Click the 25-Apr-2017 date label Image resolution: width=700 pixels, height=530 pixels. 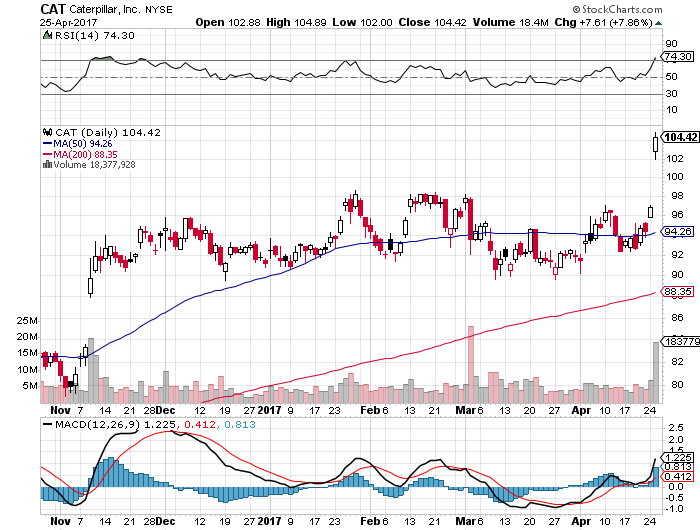coord(68,22)
